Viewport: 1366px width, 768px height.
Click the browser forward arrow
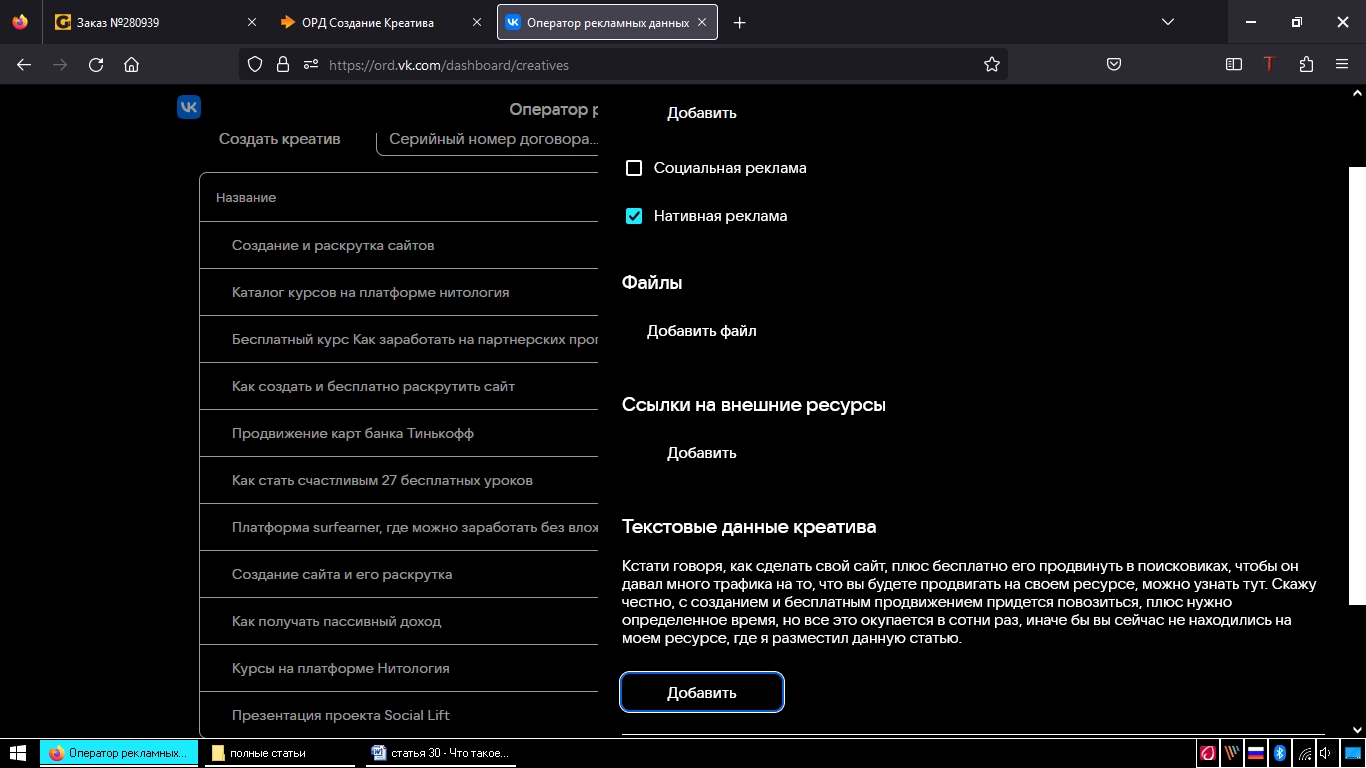tap(60, 65)
